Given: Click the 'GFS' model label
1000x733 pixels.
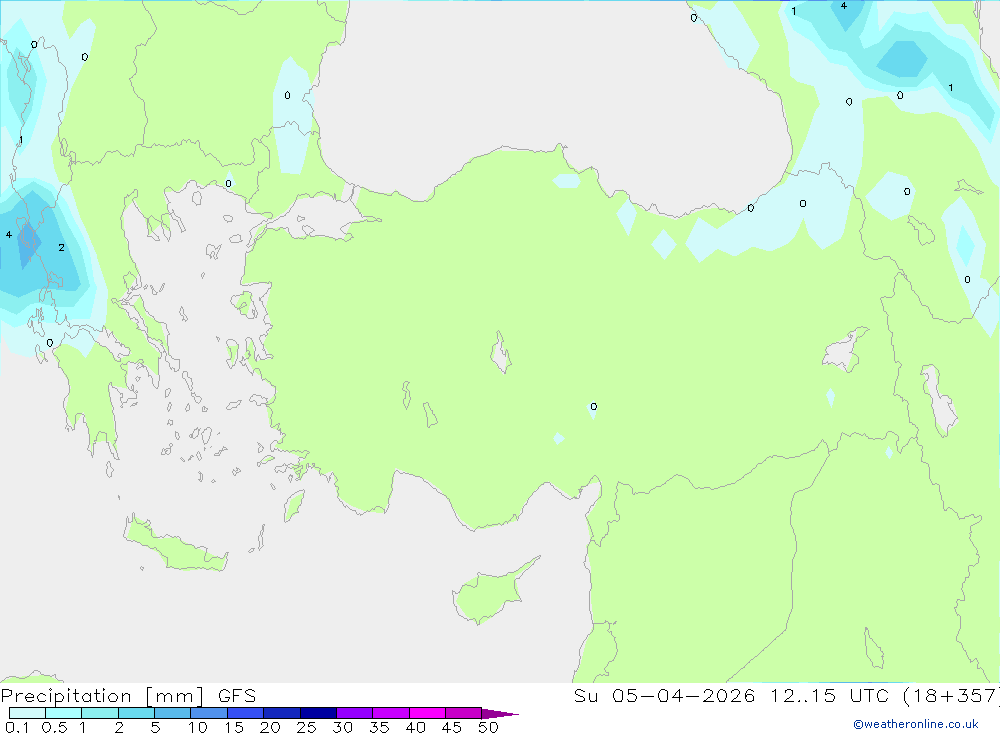Looking at the screenshot, I should click(237, 696).
